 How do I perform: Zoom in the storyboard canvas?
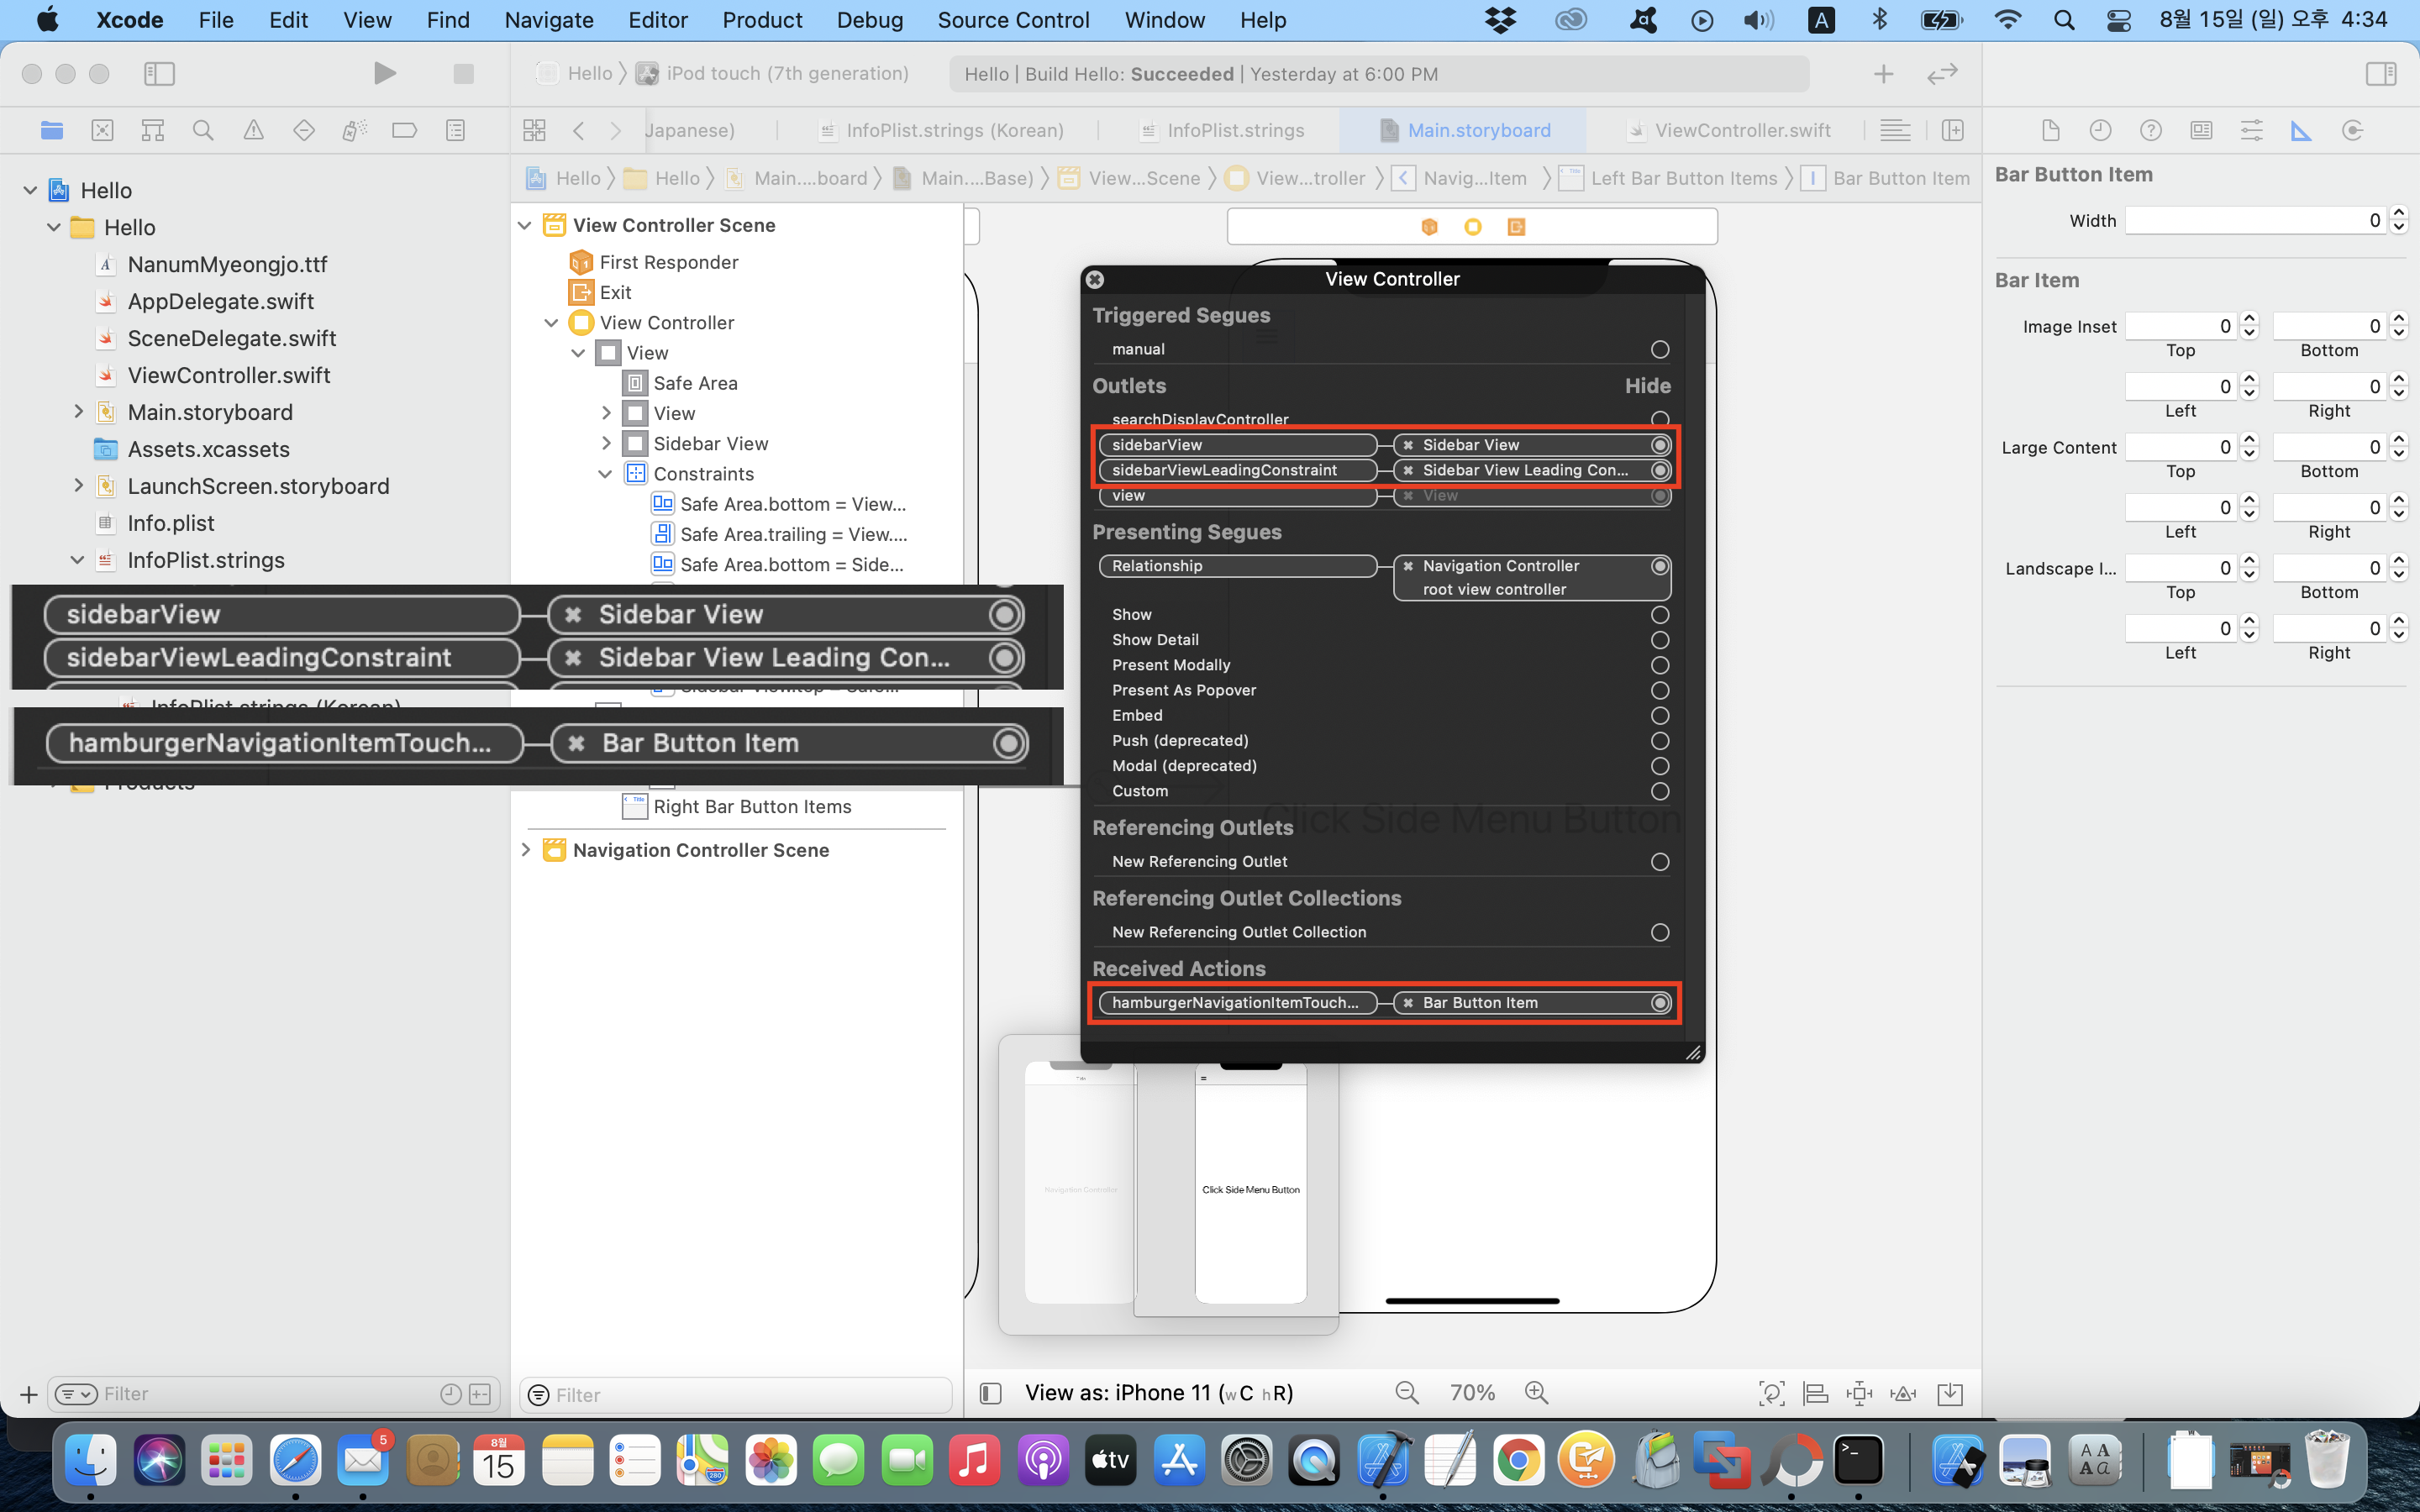point(1536,1392)
